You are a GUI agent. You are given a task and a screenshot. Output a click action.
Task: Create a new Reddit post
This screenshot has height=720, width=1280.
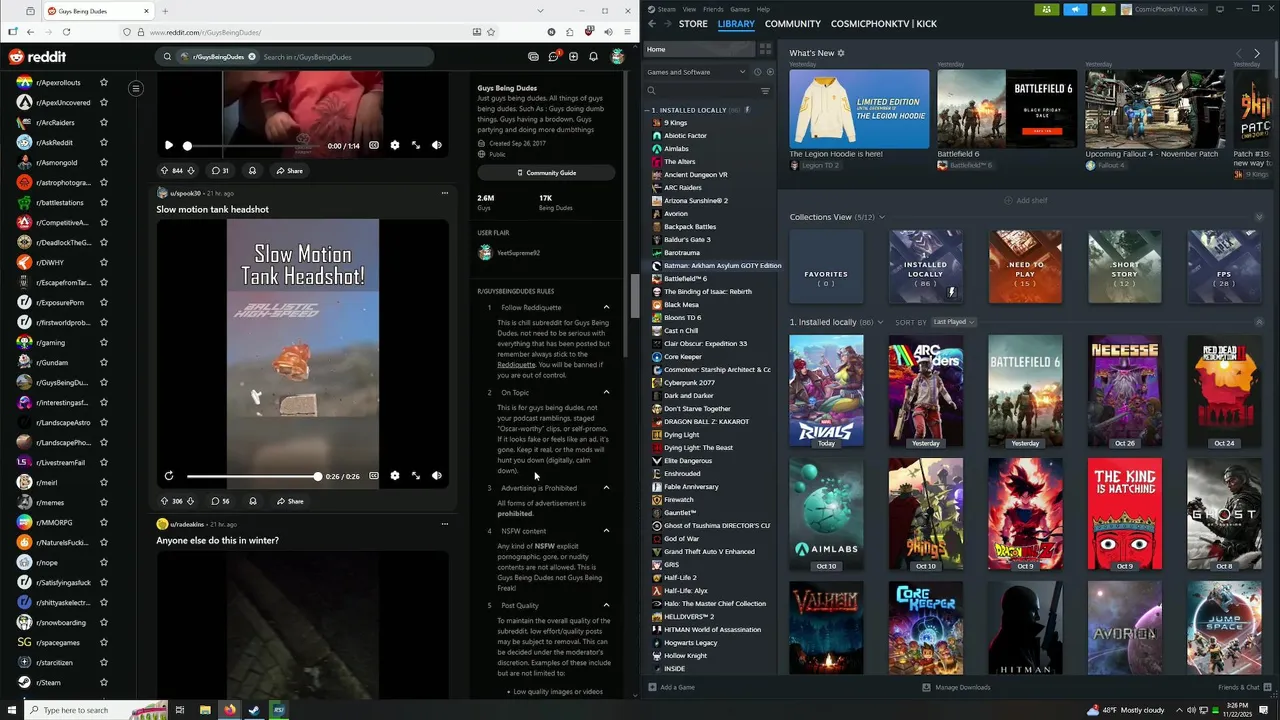[573, 57]
